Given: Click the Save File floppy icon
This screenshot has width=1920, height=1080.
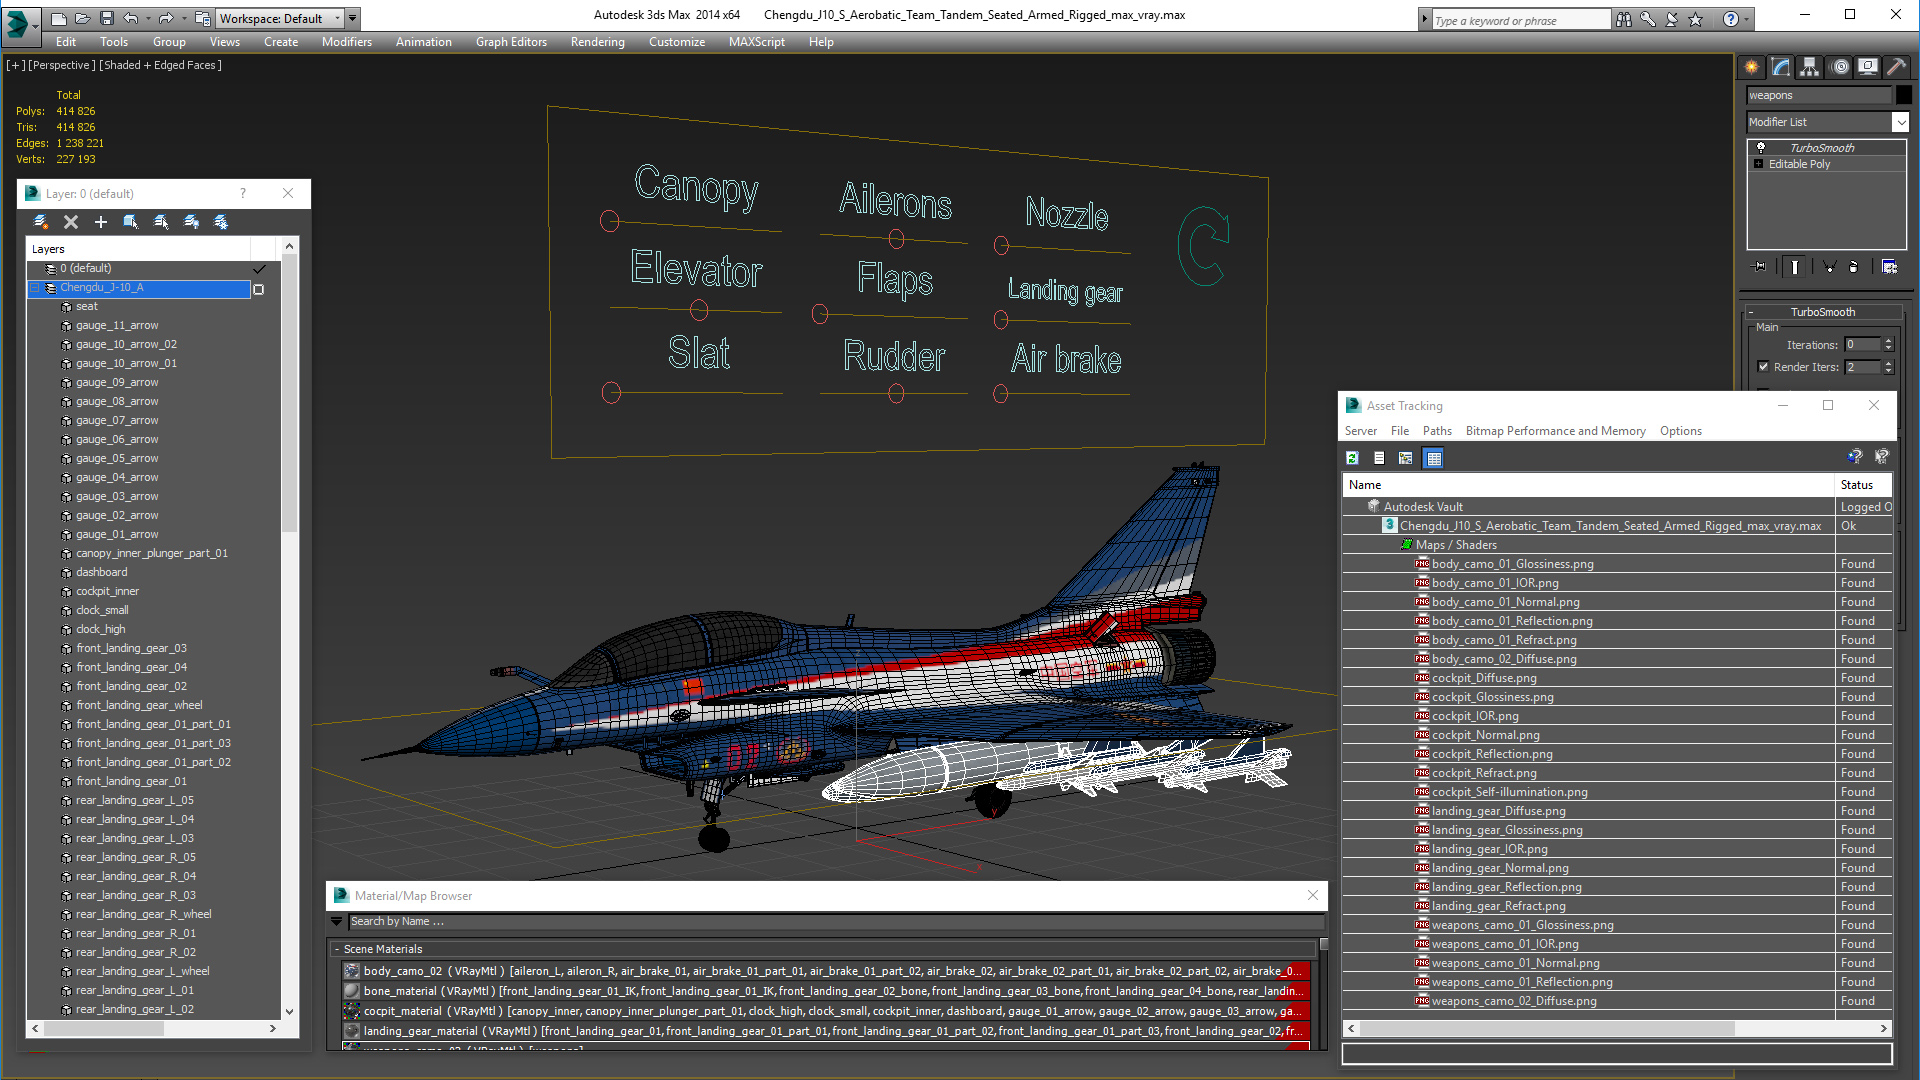Looking at the screenshot, I should 106,18.
